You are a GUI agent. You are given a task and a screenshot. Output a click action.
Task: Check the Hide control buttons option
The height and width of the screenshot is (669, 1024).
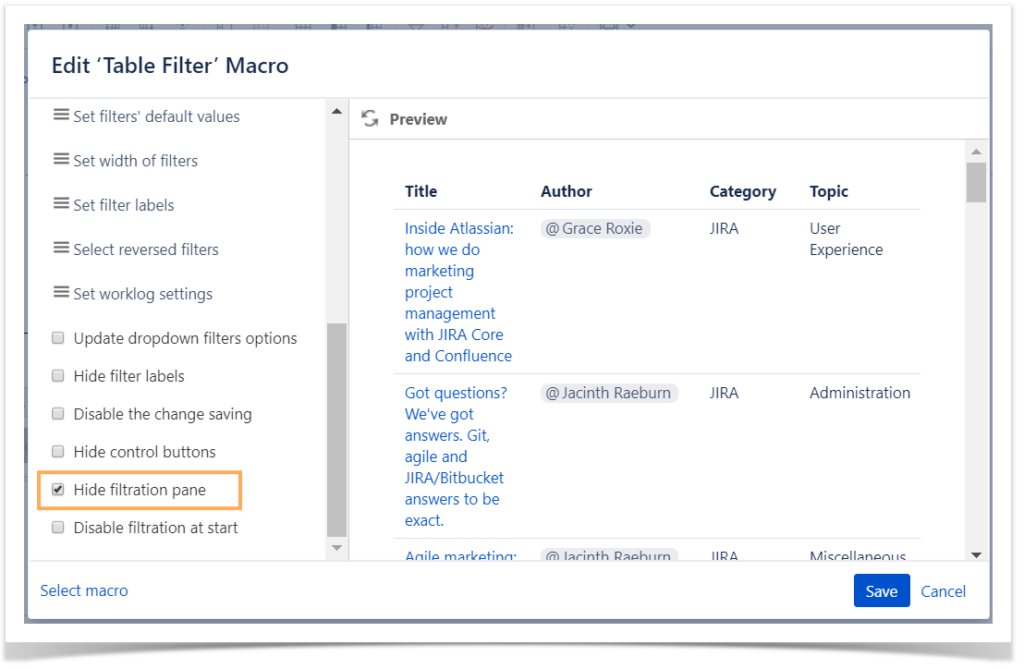pos(57,451)
